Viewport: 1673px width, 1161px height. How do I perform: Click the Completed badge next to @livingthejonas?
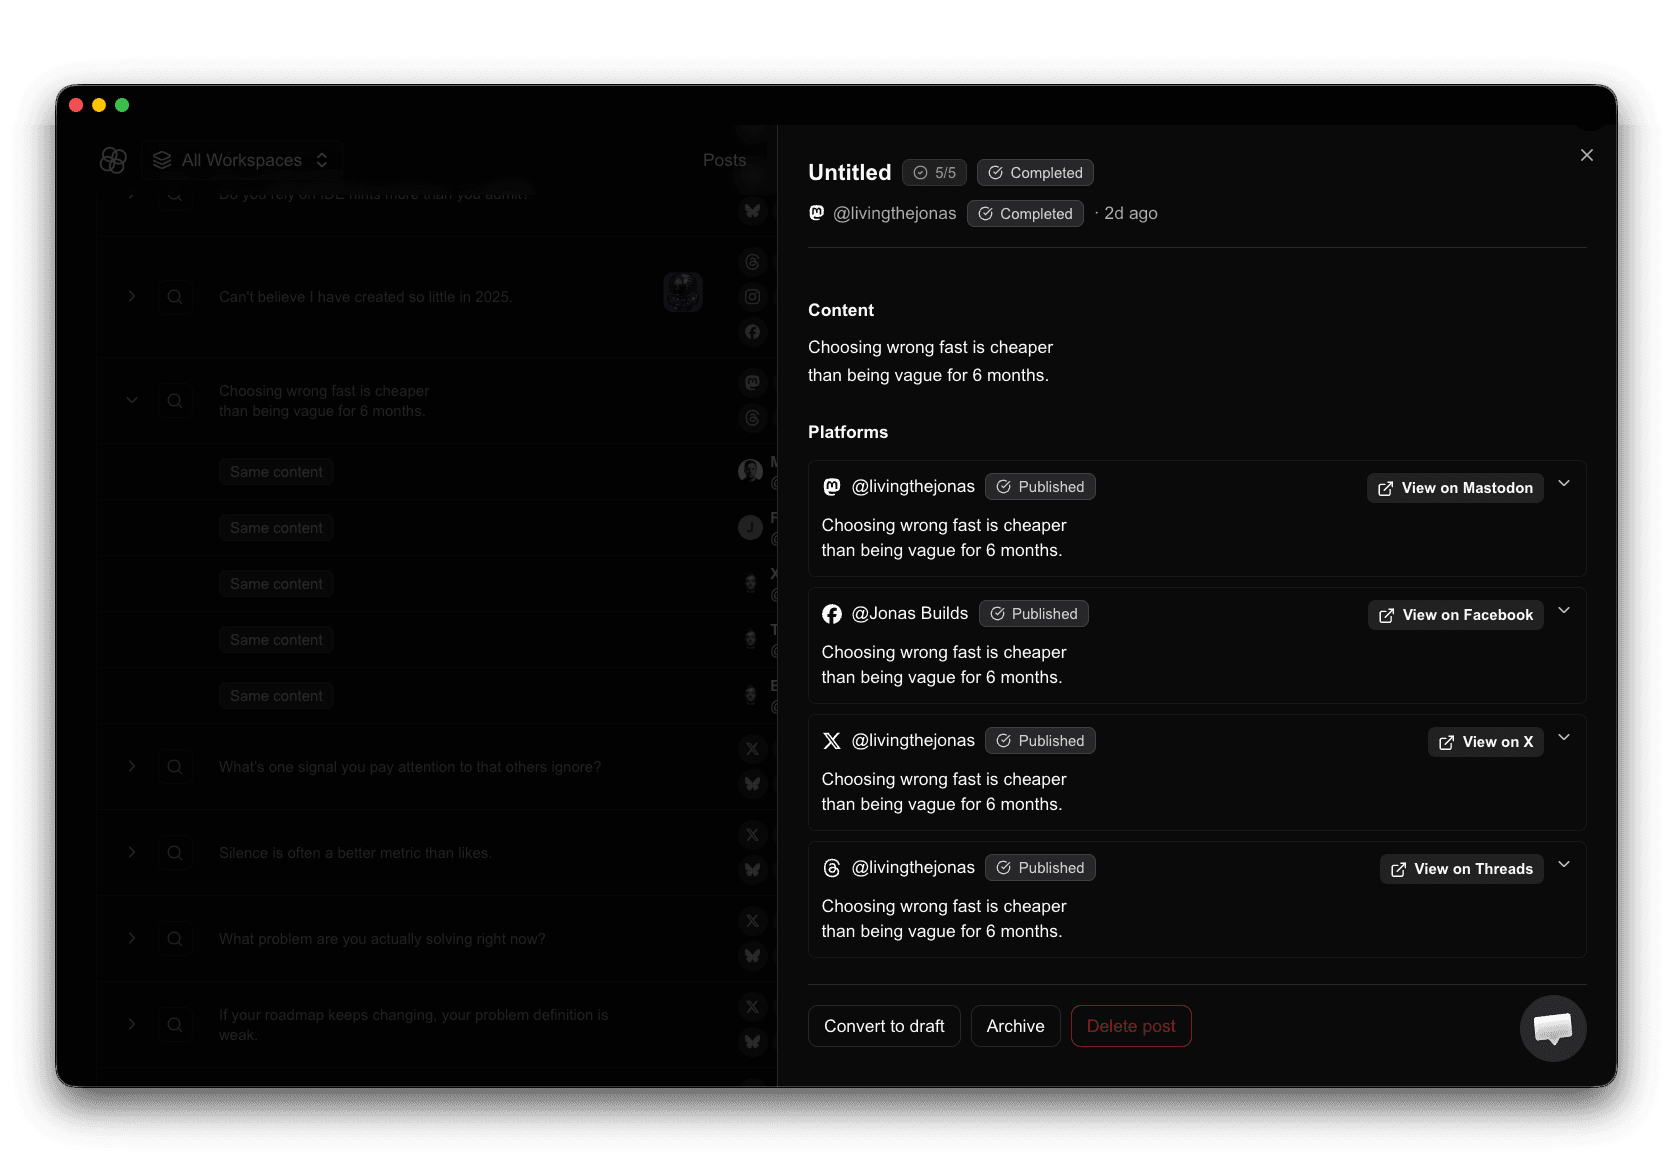pos(1025,214)
